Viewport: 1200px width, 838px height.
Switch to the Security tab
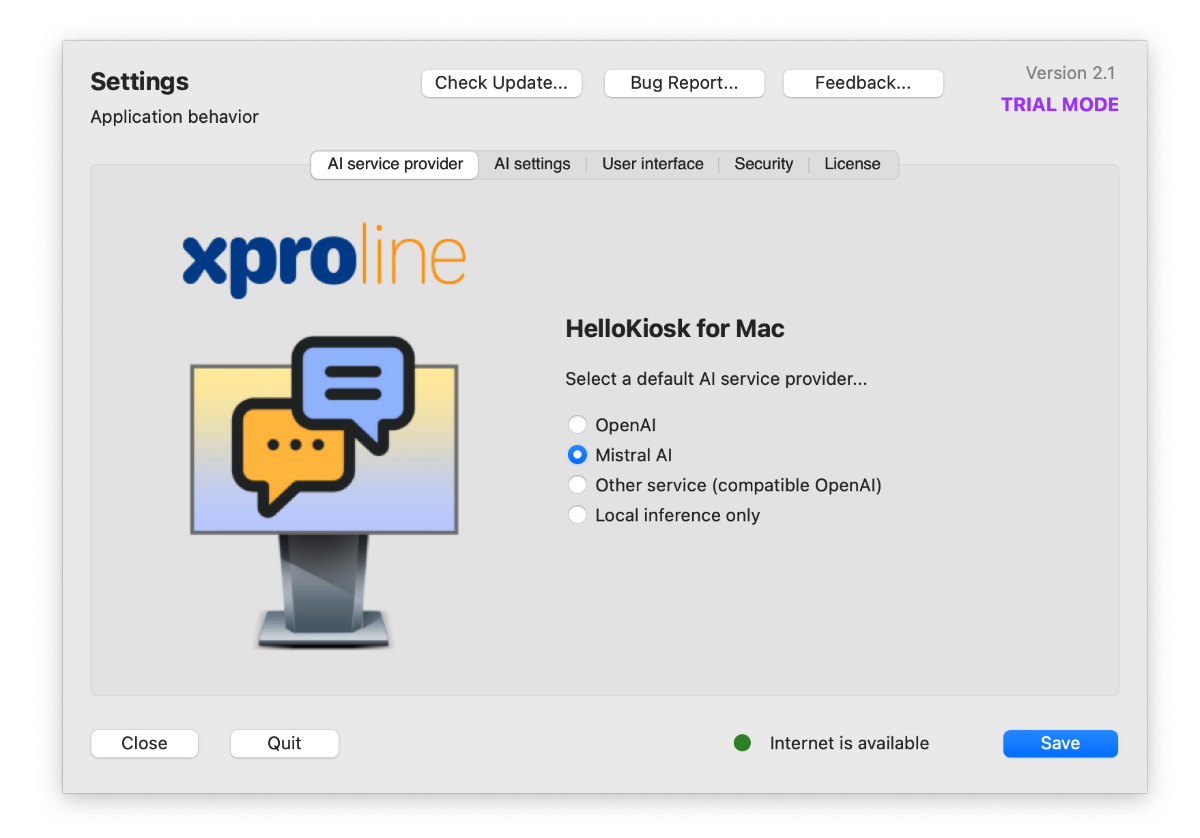(763, 164)
